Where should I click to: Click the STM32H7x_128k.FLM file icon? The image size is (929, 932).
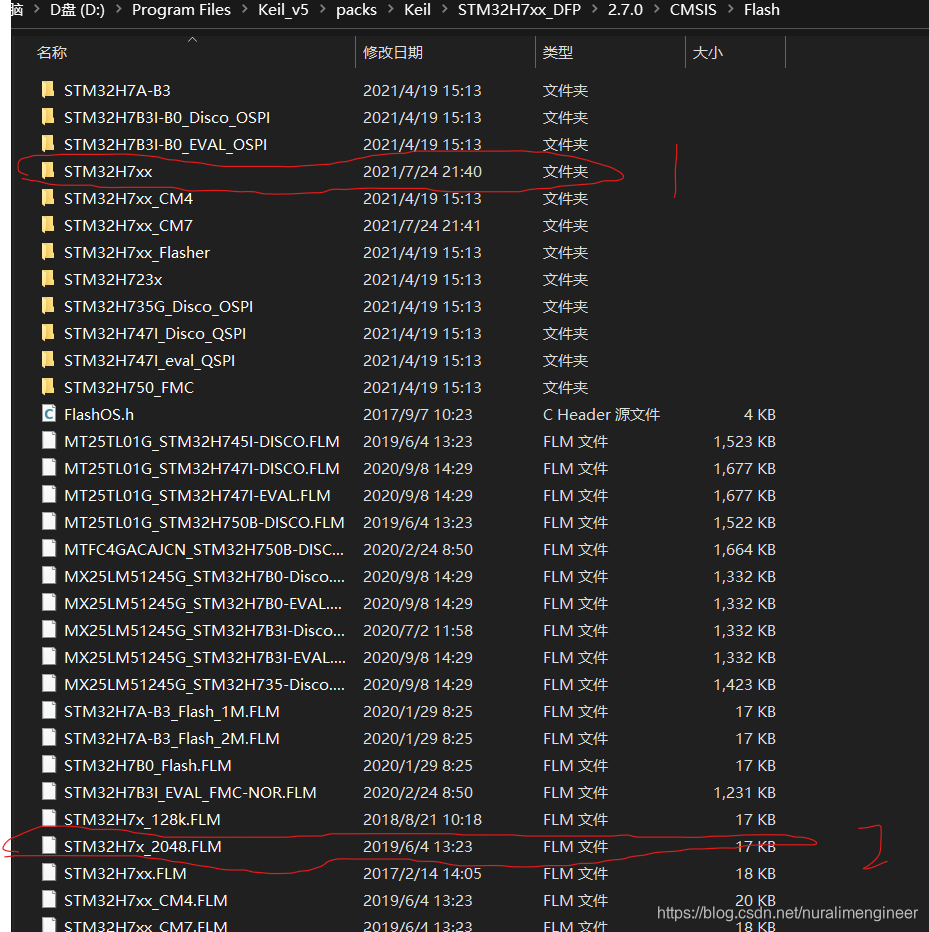tap(49, 820)
